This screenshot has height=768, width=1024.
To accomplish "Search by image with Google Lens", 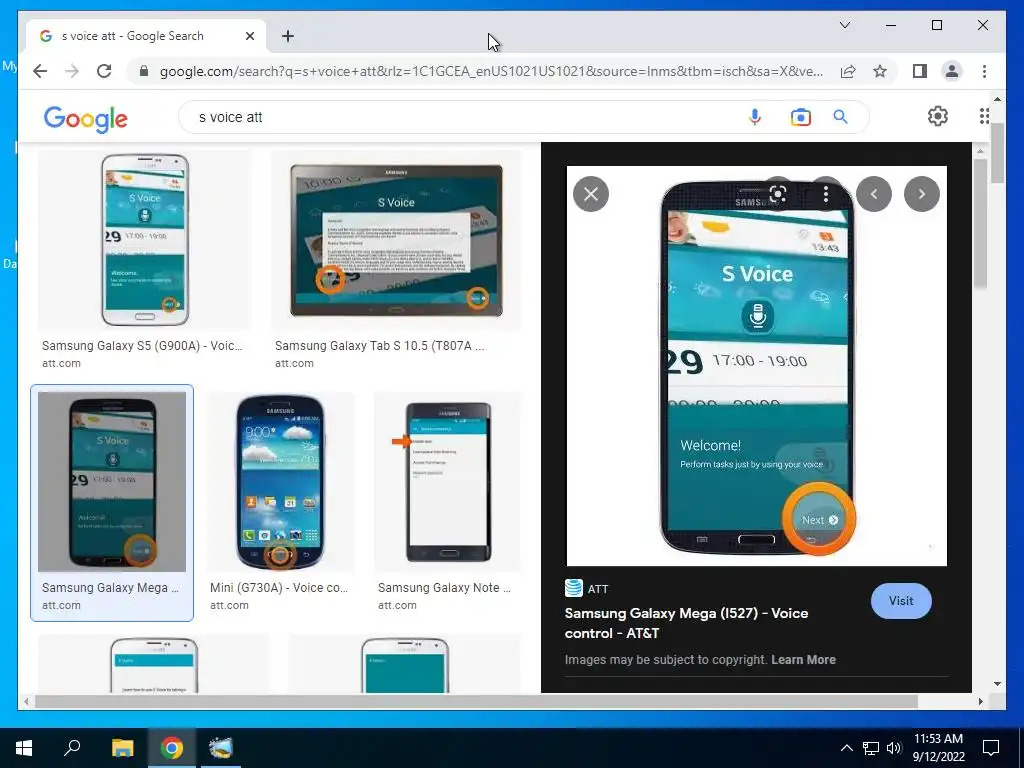I will coord(801,117).
